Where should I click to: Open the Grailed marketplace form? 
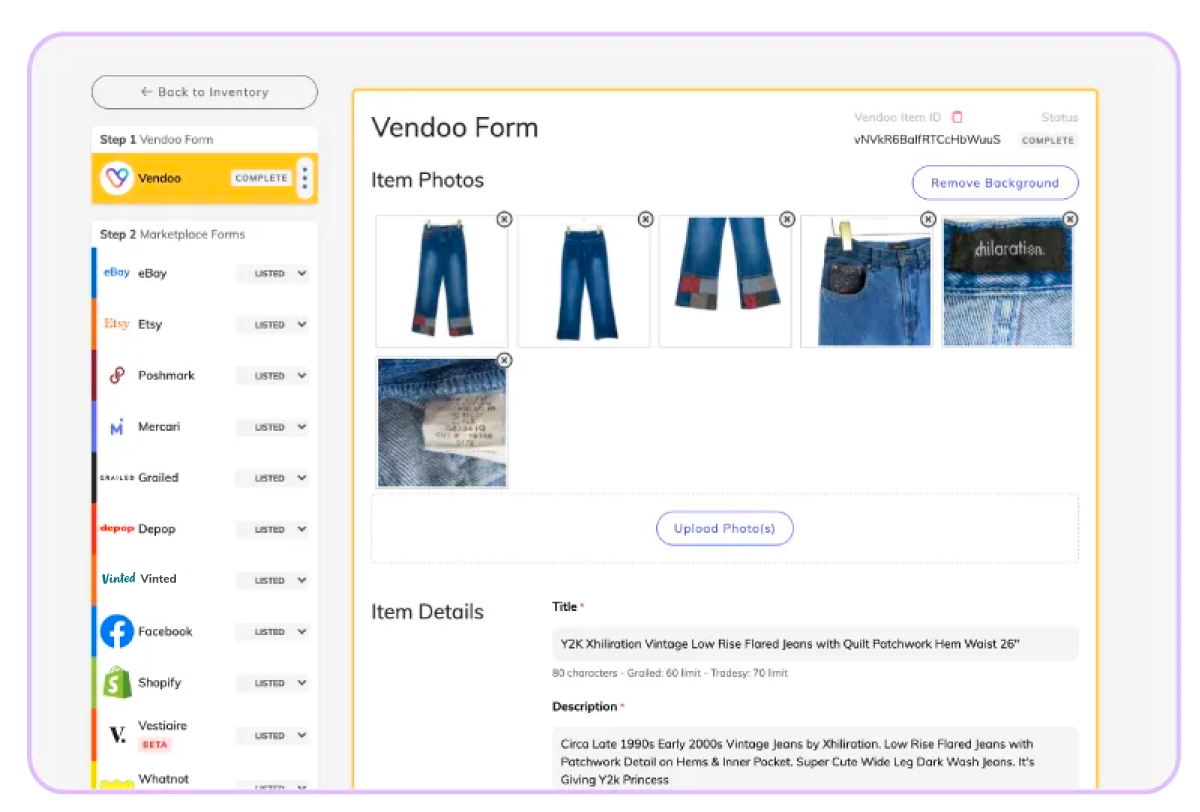[x=158, y=478]
